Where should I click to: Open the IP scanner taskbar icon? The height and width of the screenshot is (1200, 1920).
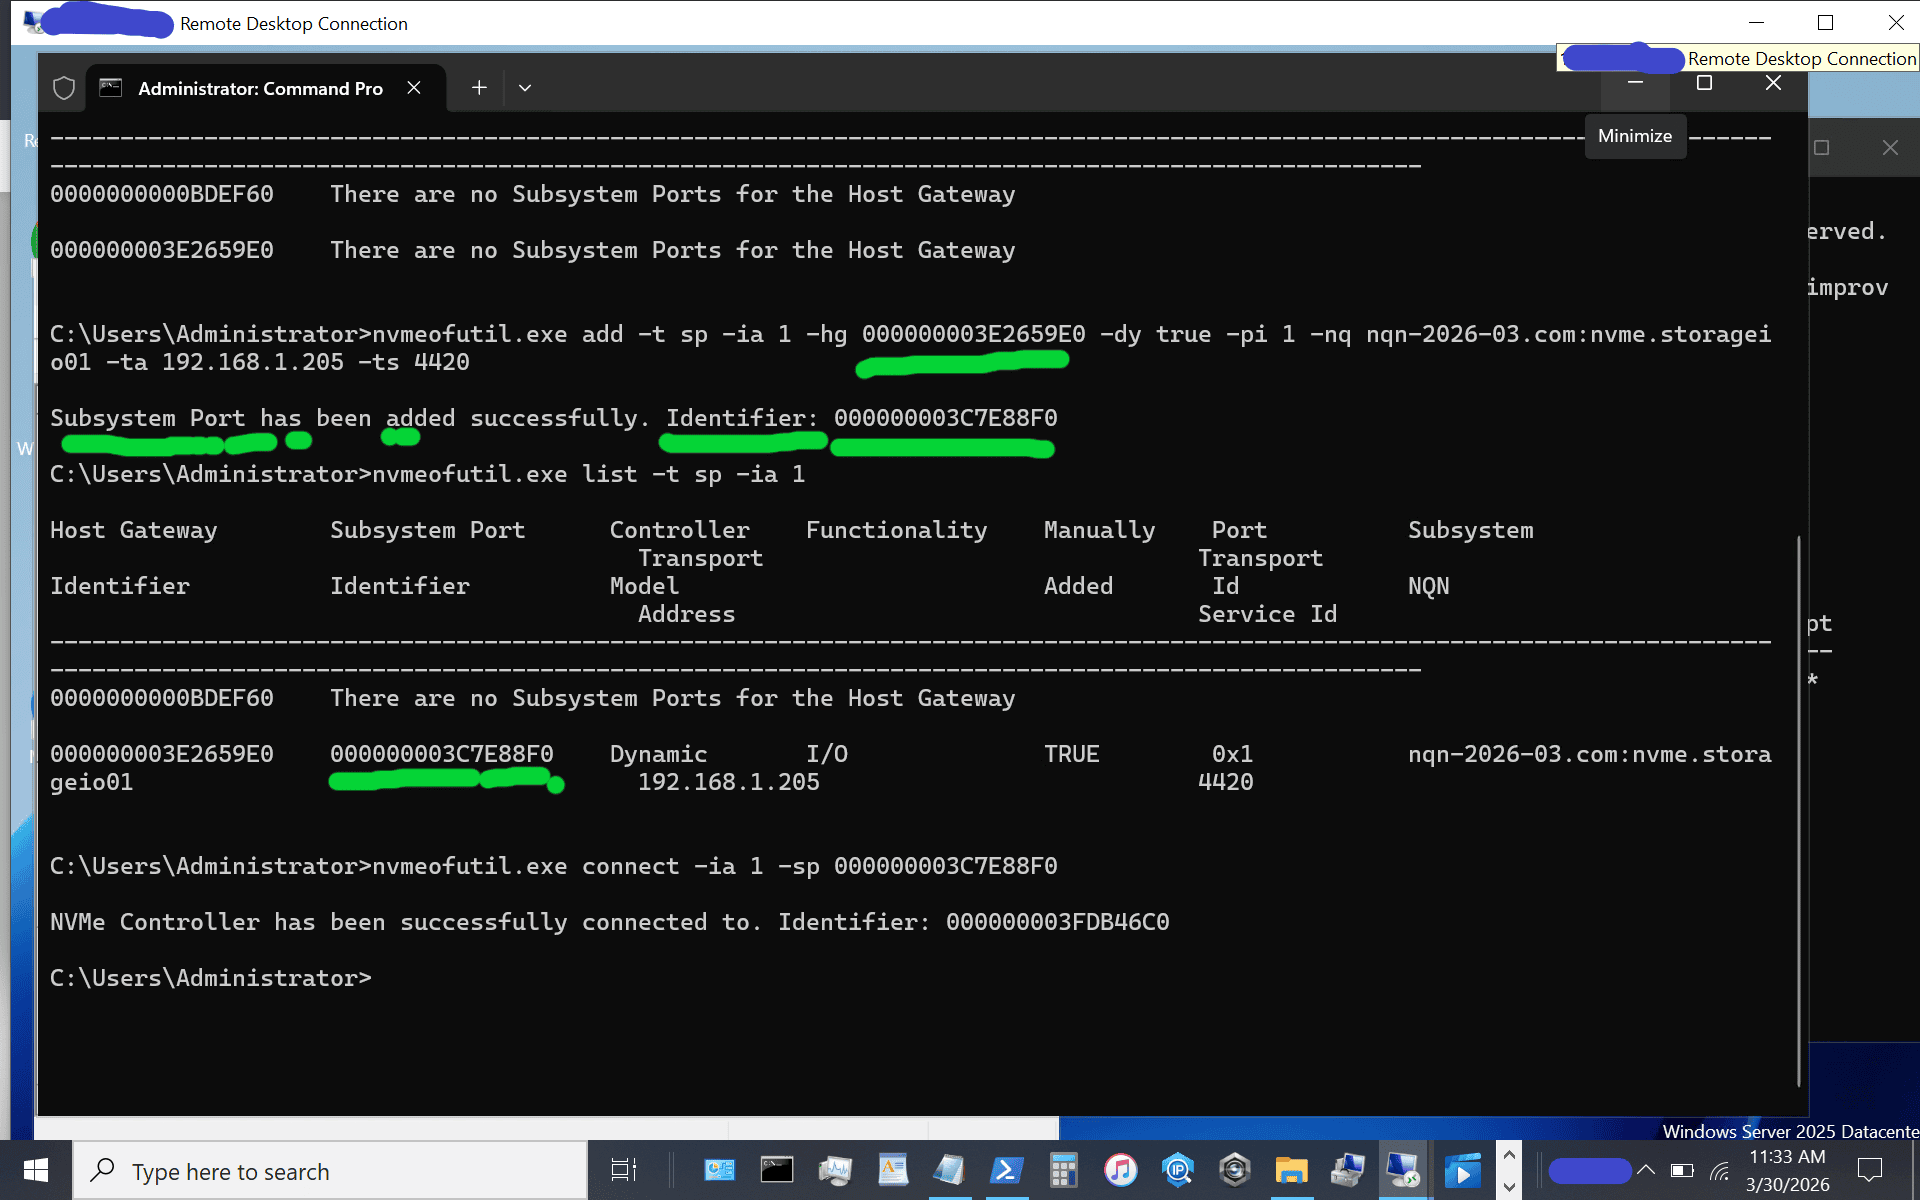1178,1170
